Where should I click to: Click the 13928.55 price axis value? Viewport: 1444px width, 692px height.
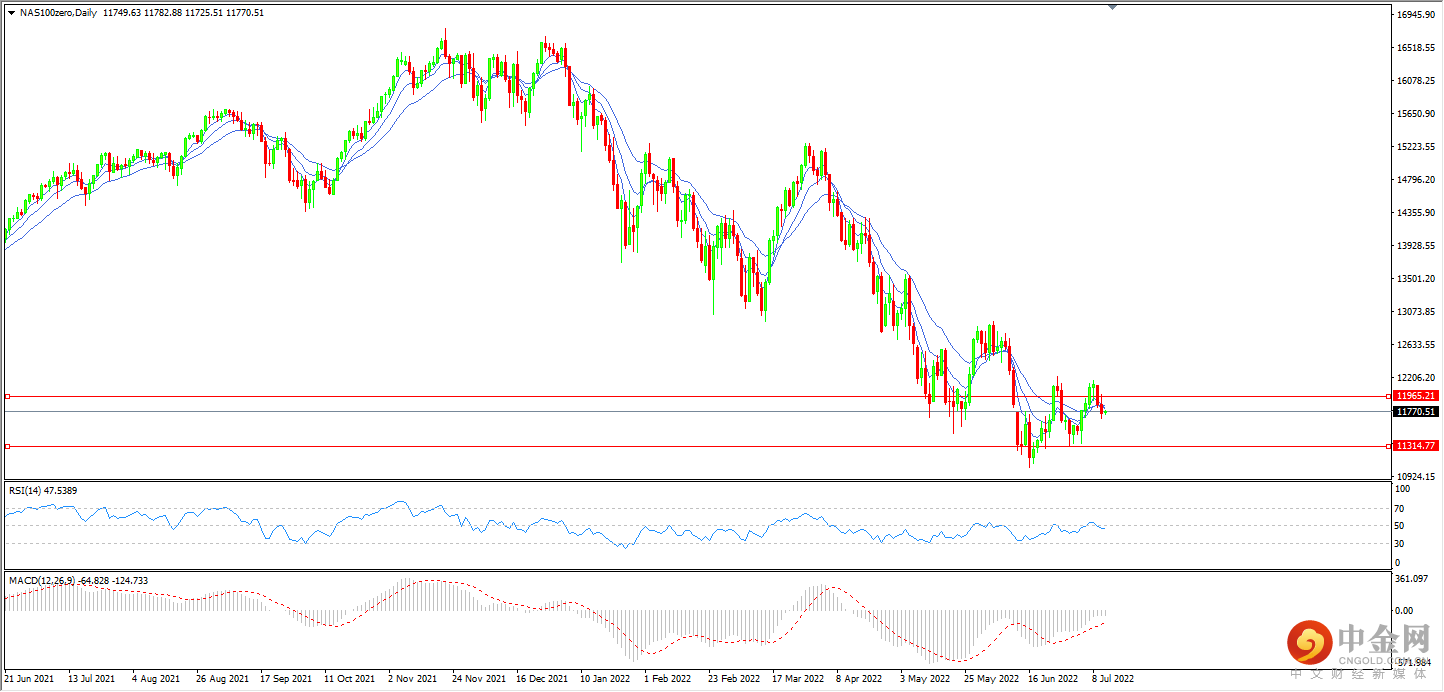pyautogui.click(x=1417, y=246)
